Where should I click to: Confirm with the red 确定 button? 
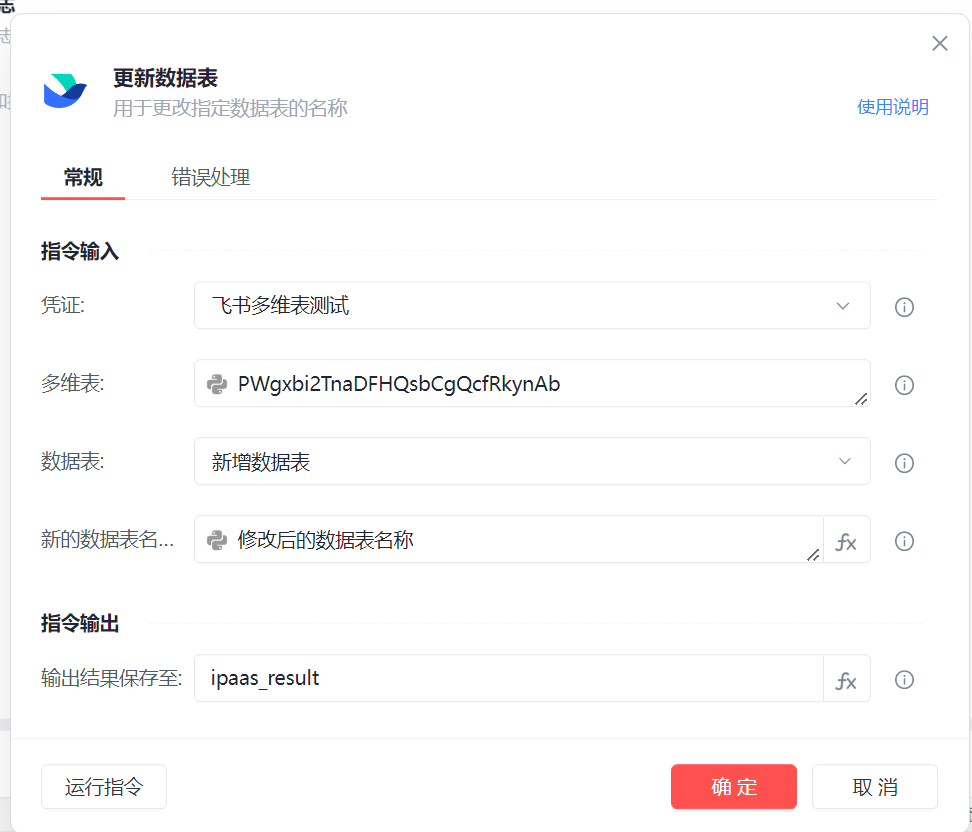pyautogui.click(x=733, y=787)
